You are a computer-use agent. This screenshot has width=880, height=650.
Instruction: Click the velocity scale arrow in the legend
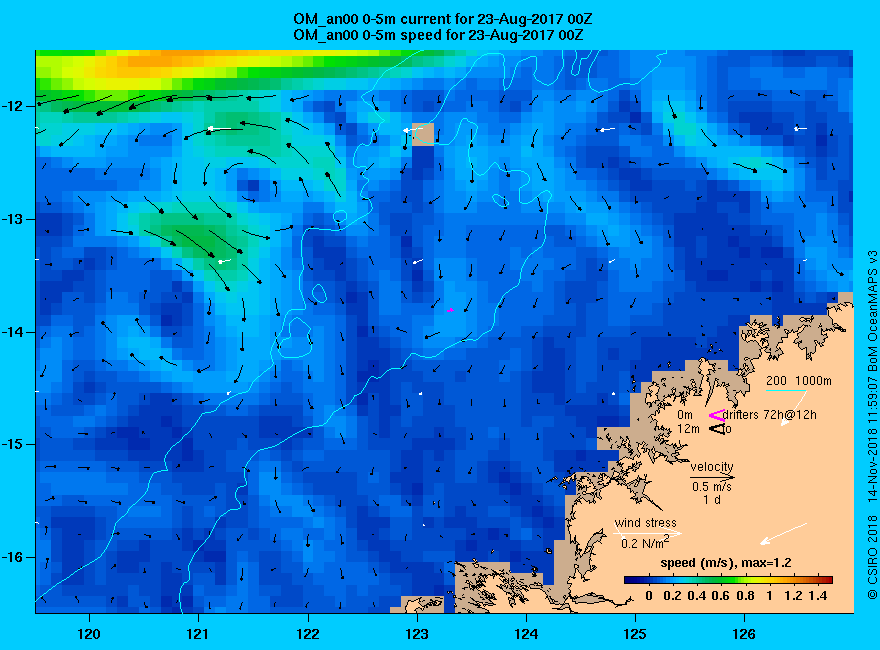click(x=712, y=477)
